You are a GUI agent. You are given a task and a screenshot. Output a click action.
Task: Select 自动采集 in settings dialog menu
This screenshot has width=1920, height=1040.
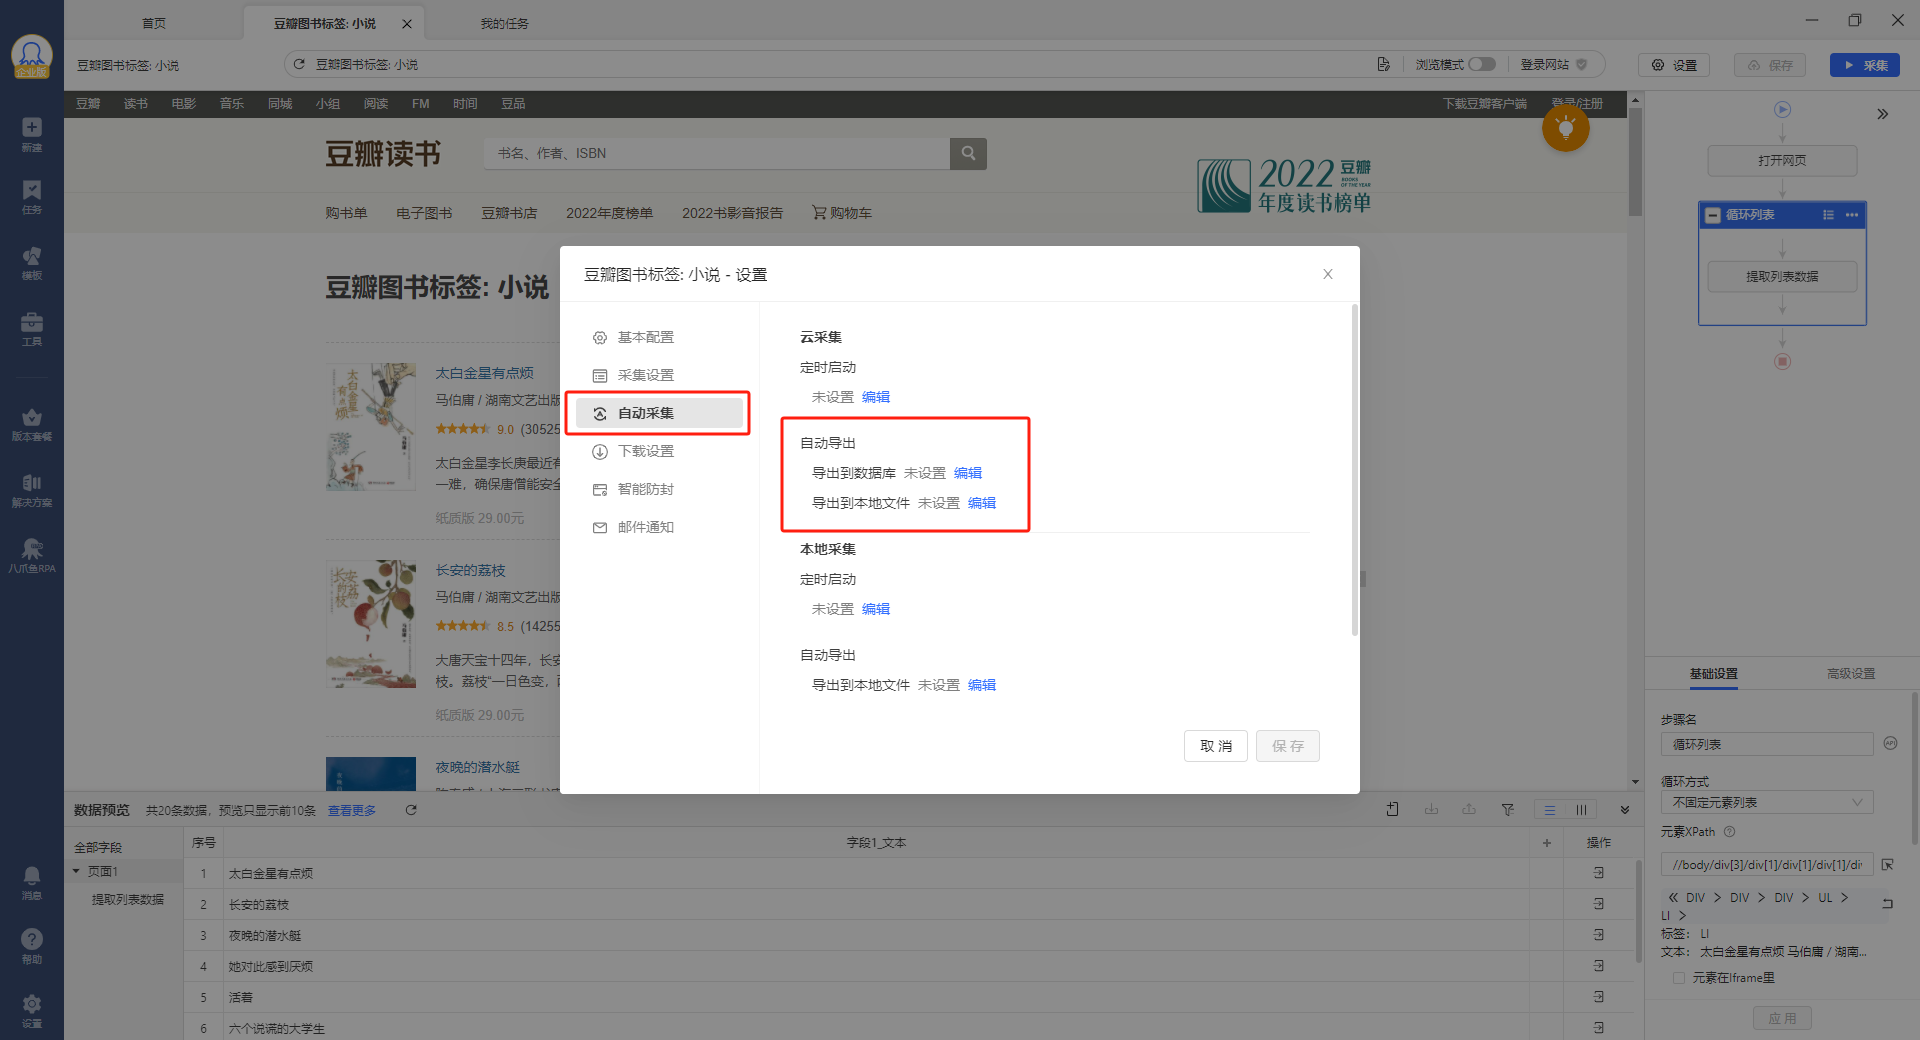660,413
